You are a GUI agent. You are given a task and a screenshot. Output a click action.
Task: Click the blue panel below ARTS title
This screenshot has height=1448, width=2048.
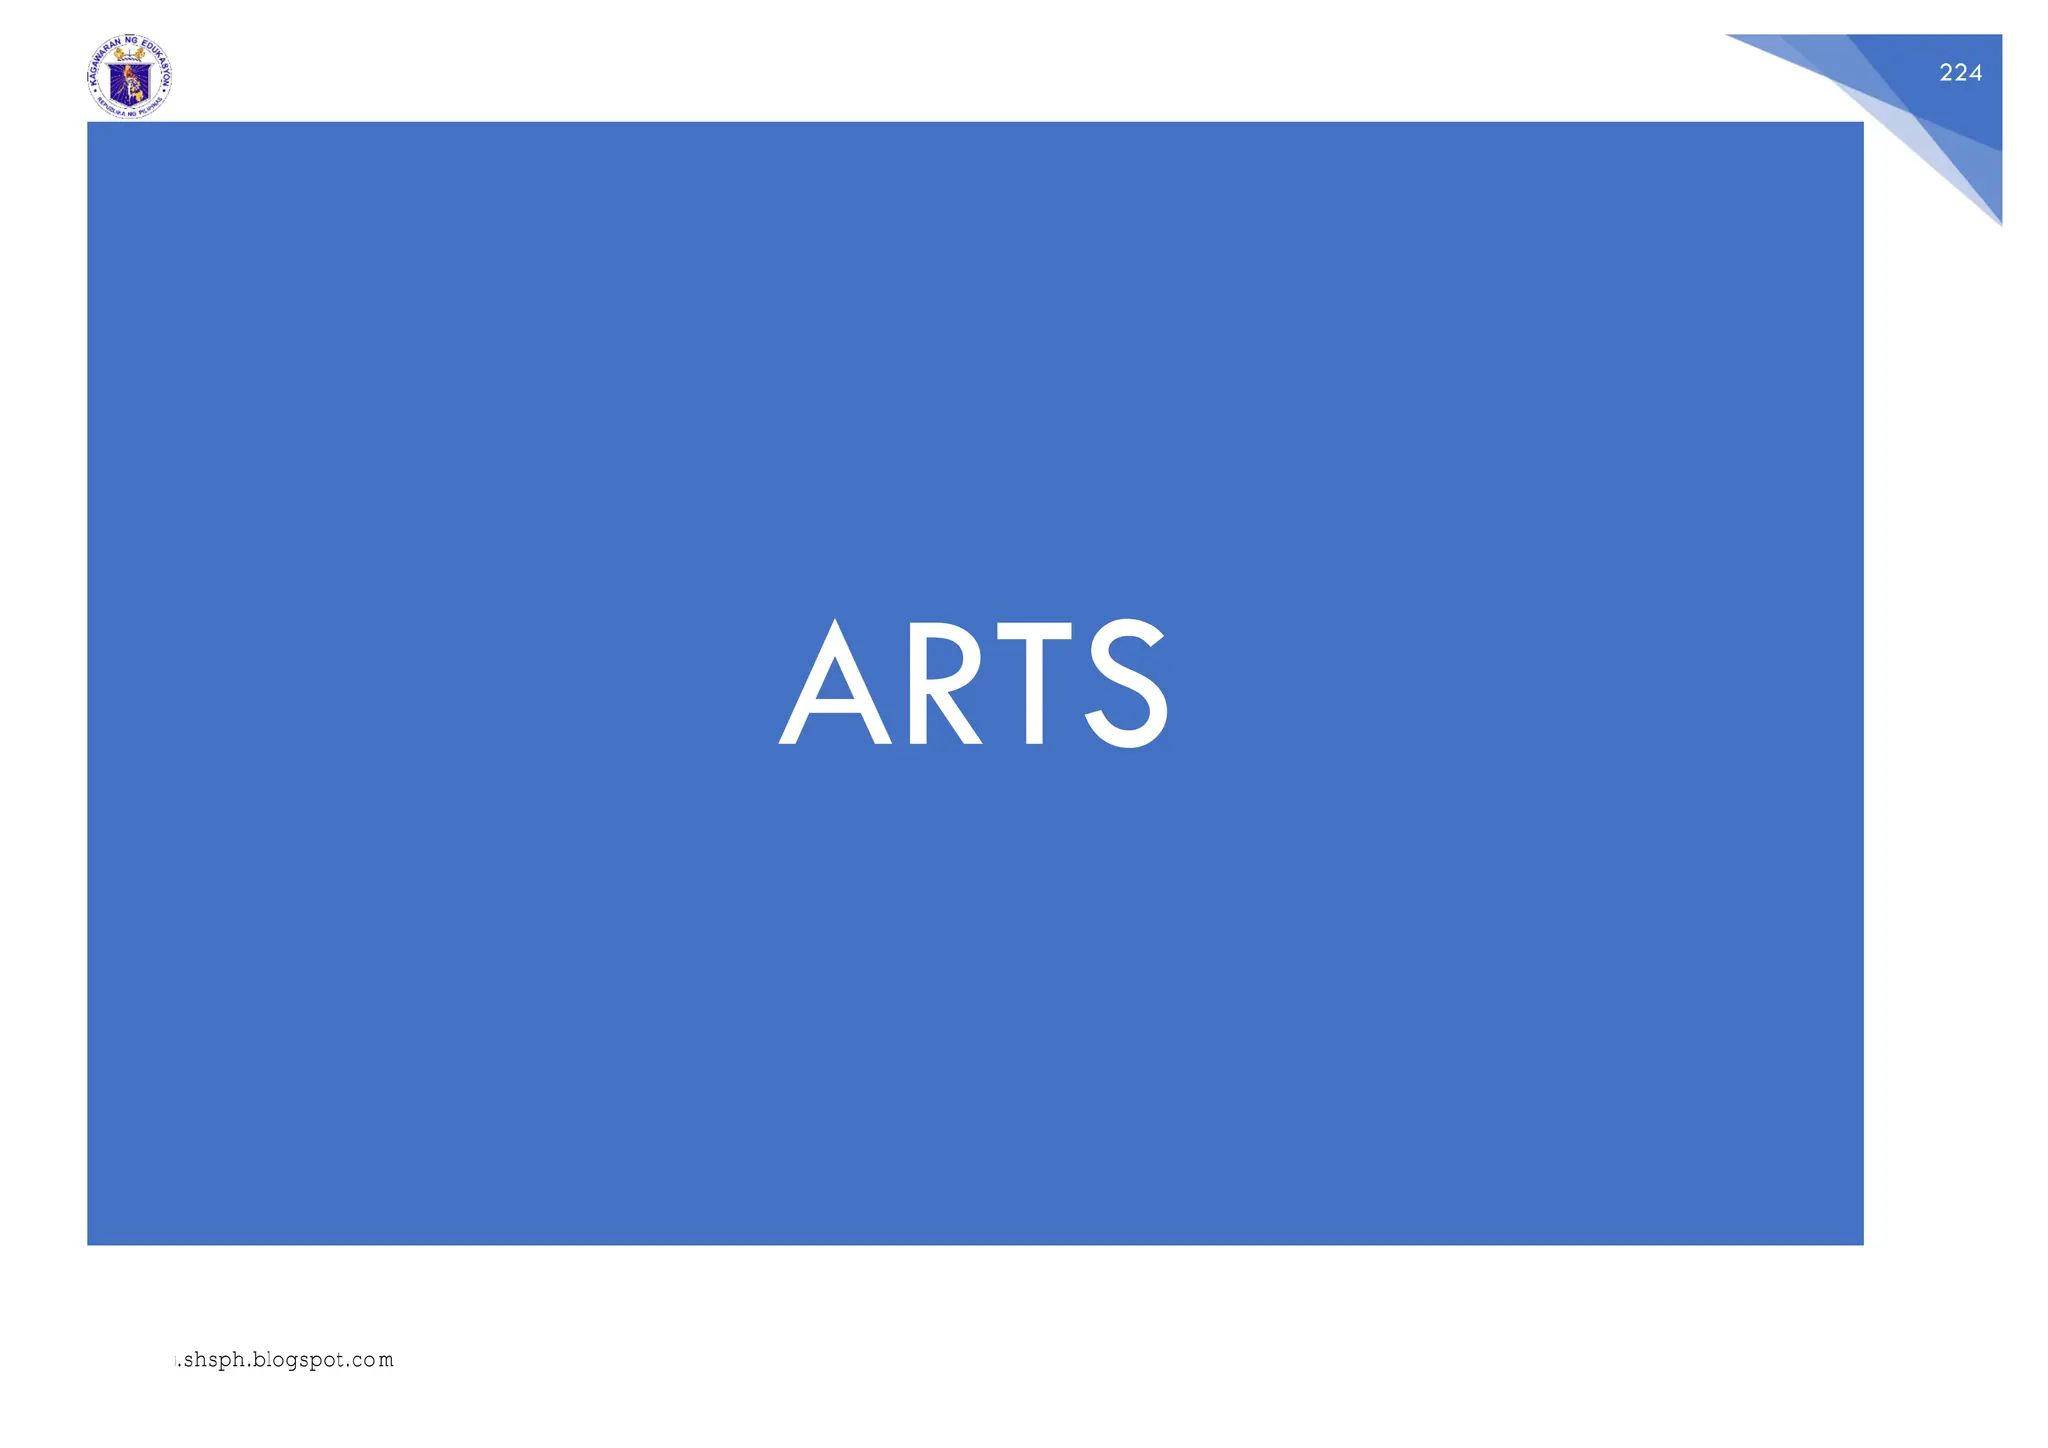[975, 1000]
